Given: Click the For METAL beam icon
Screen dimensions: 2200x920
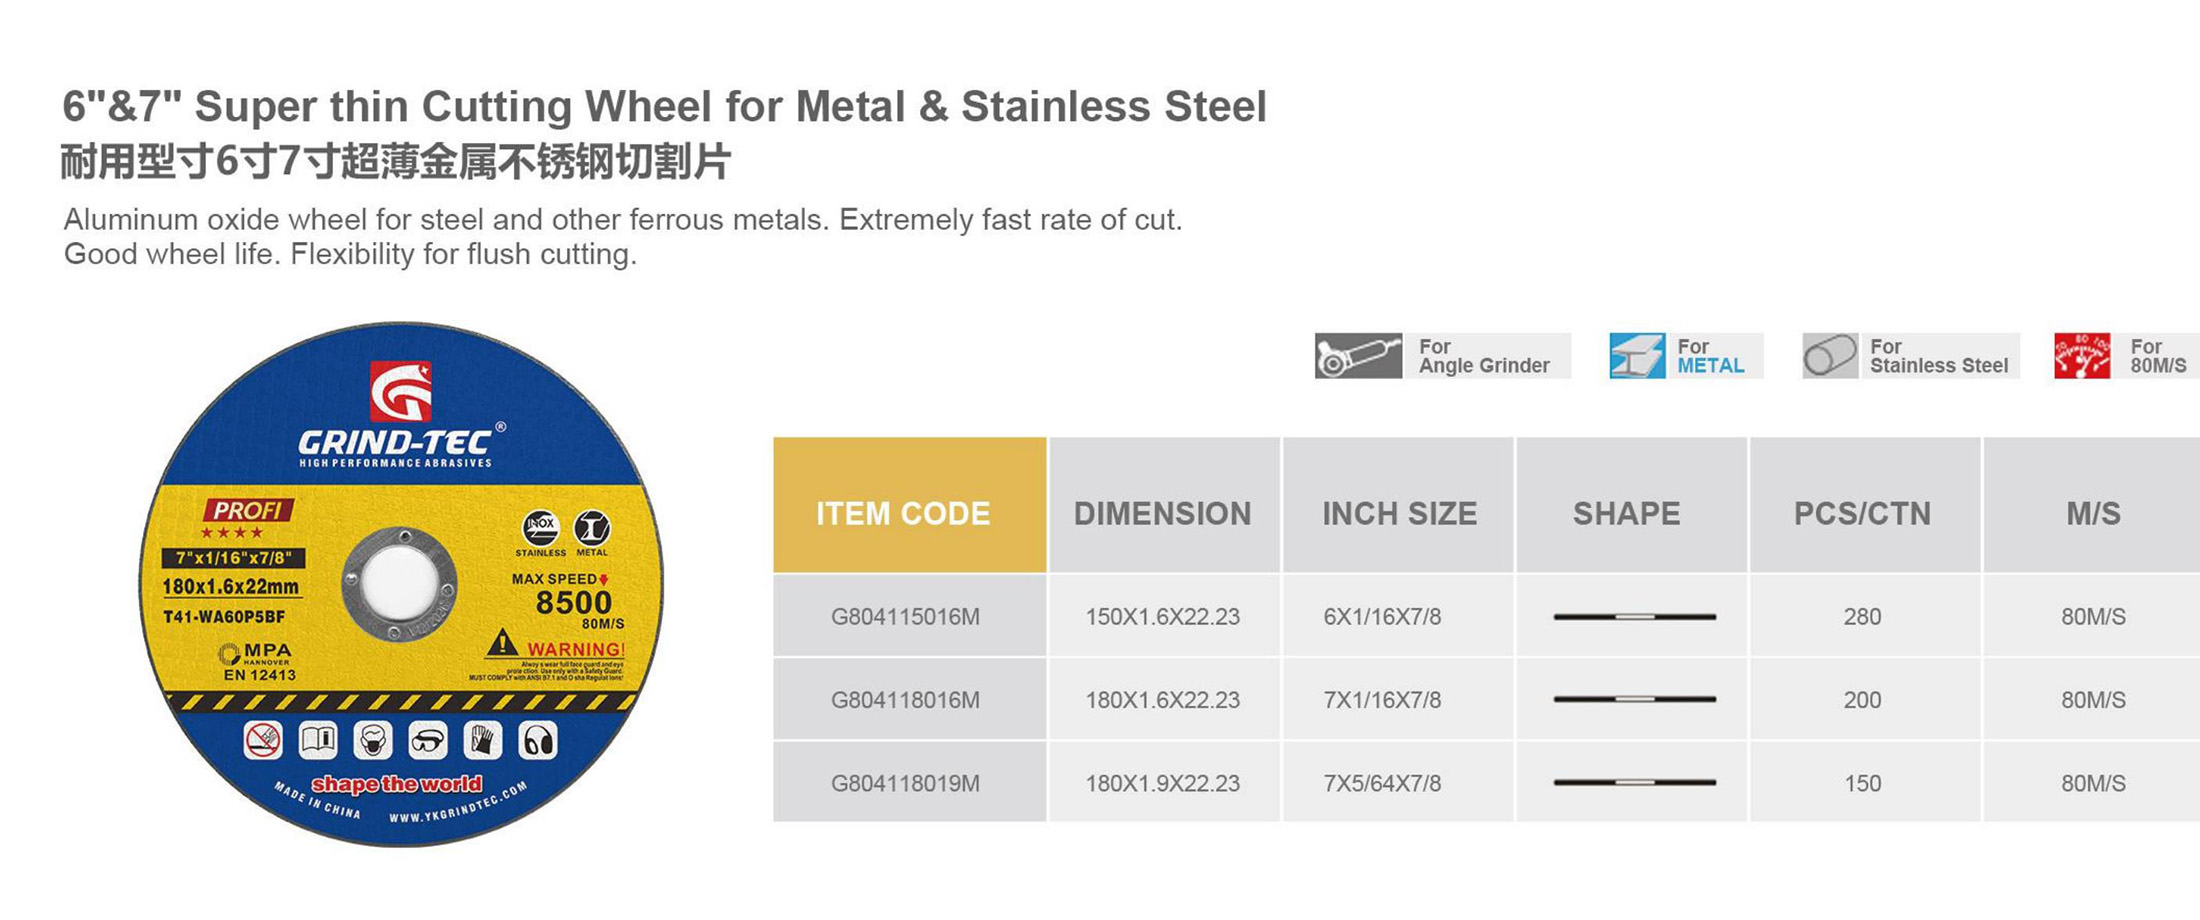Looking at the screenshot, I should pyautogui.click(x=1637, y=356).
